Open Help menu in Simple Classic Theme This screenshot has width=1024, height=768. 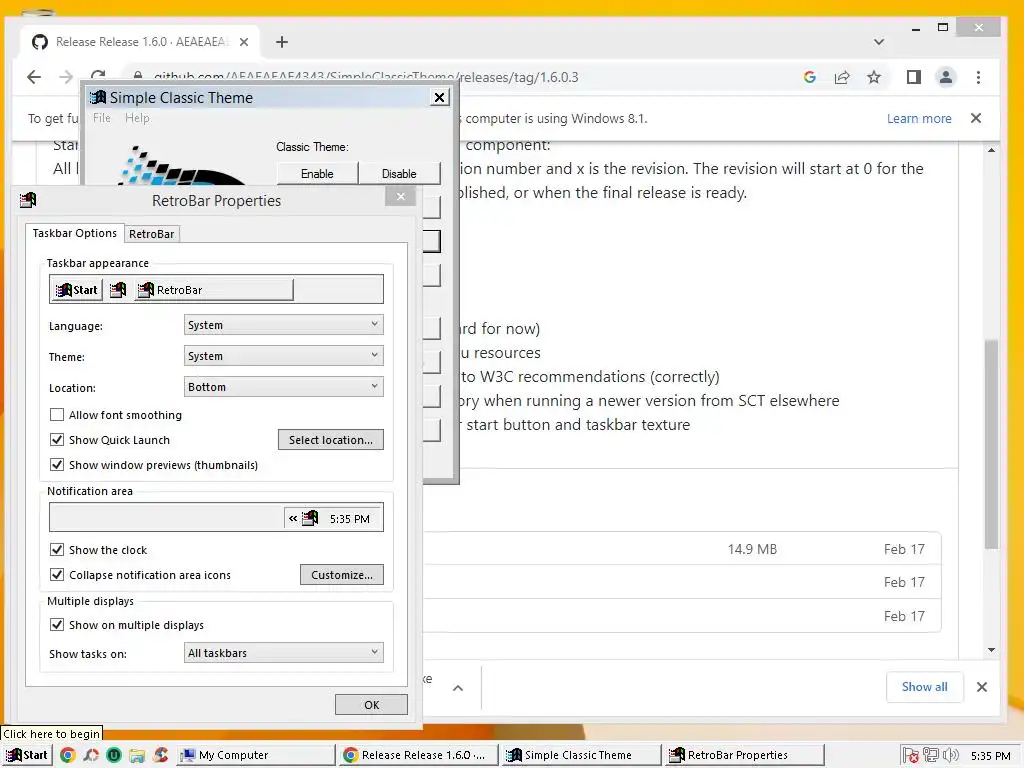point(137,118)
